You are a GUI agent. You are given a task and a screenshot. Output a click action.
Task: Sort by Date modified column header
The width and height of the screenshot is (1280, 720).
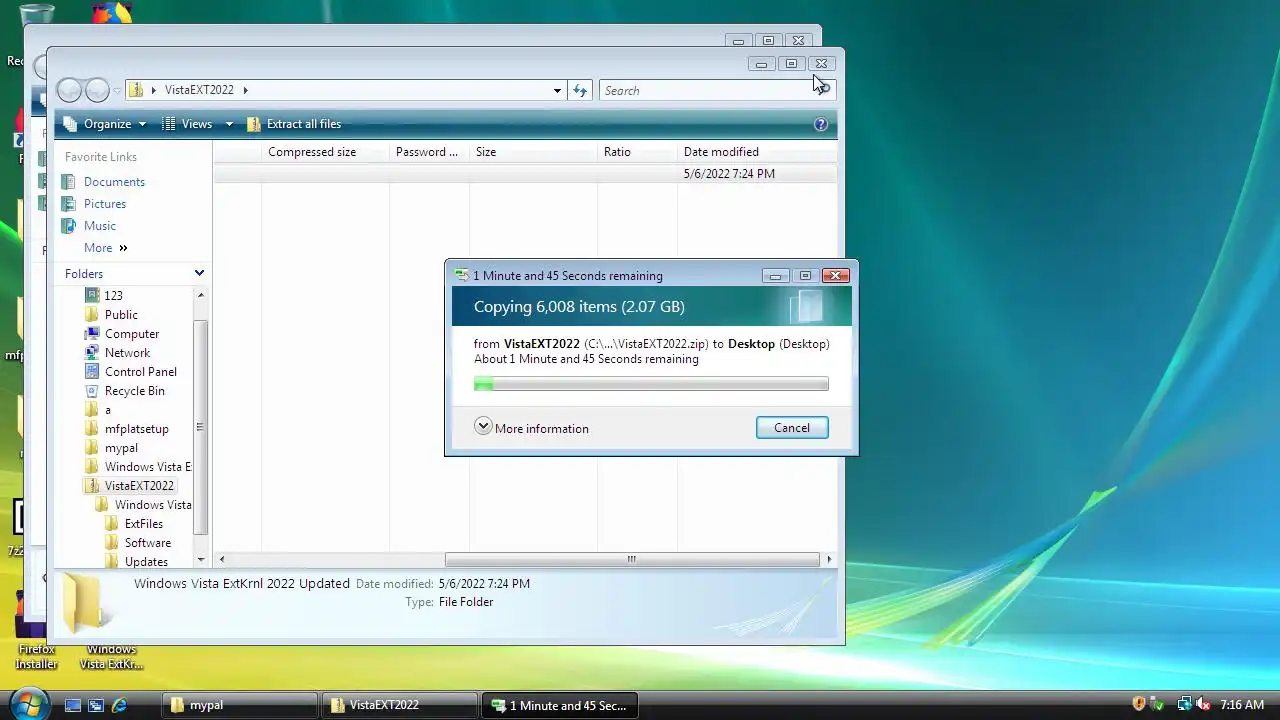coord(756,152)
